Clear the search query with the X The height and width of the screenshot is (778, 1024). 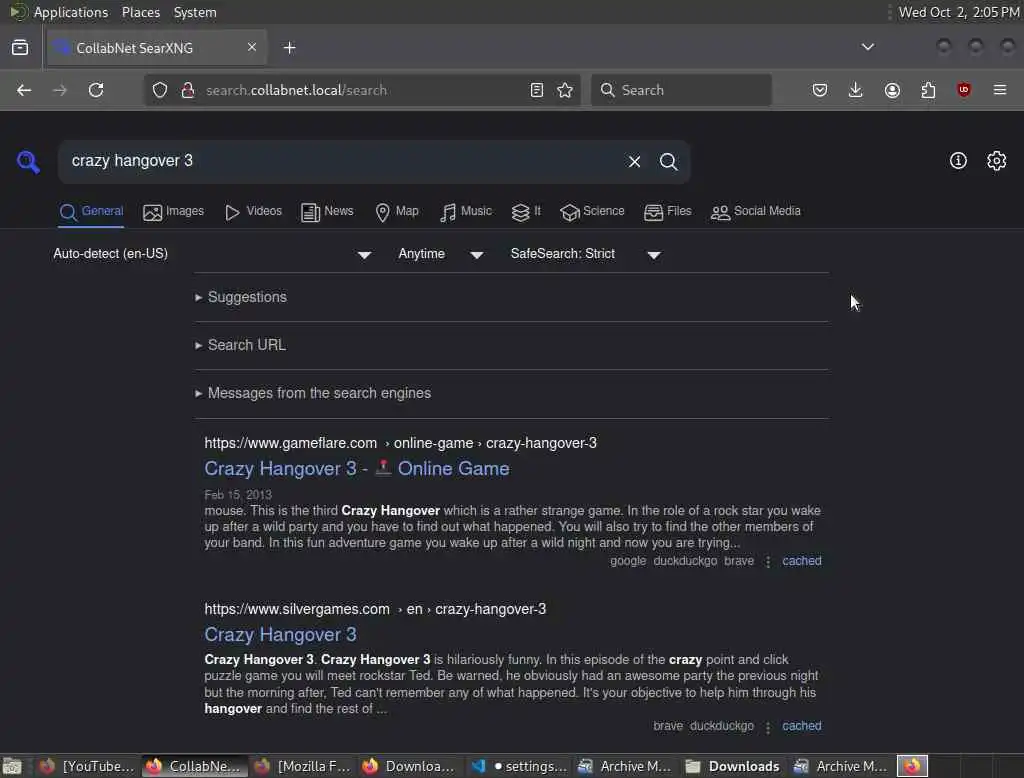point(634,161)
